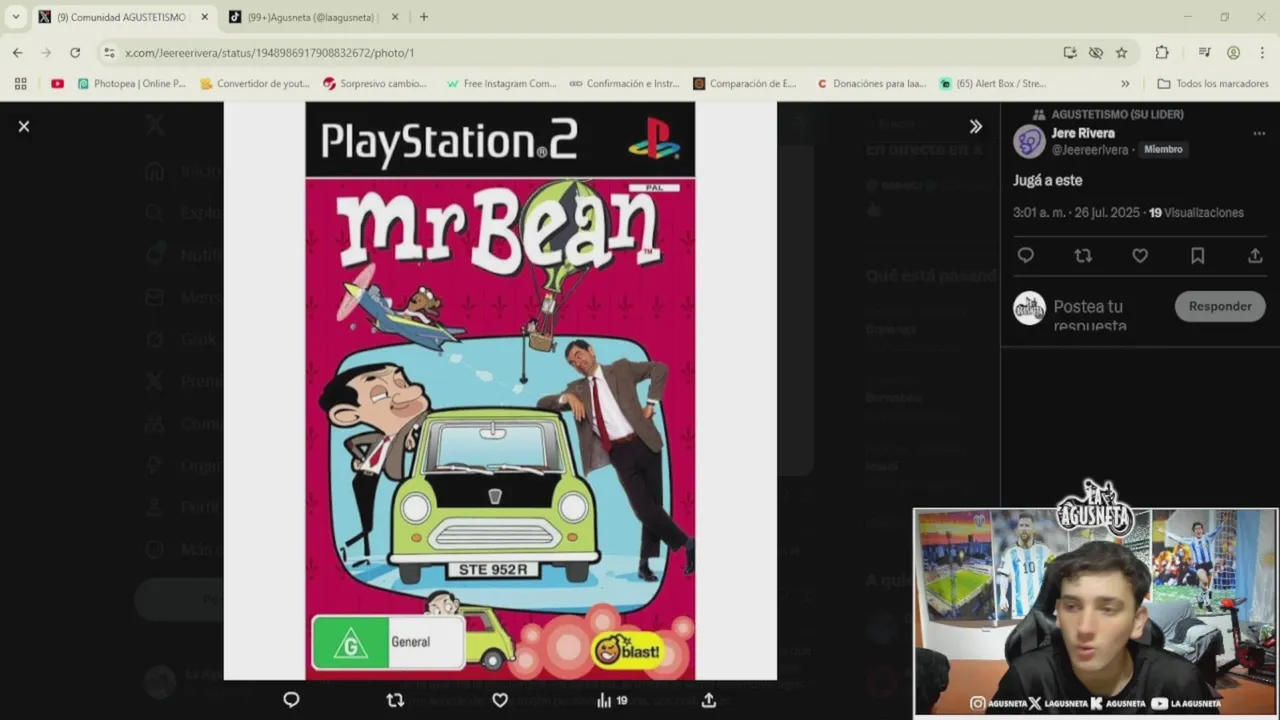Click the address bar URL

pyautogui.click(x=269, y=53)
